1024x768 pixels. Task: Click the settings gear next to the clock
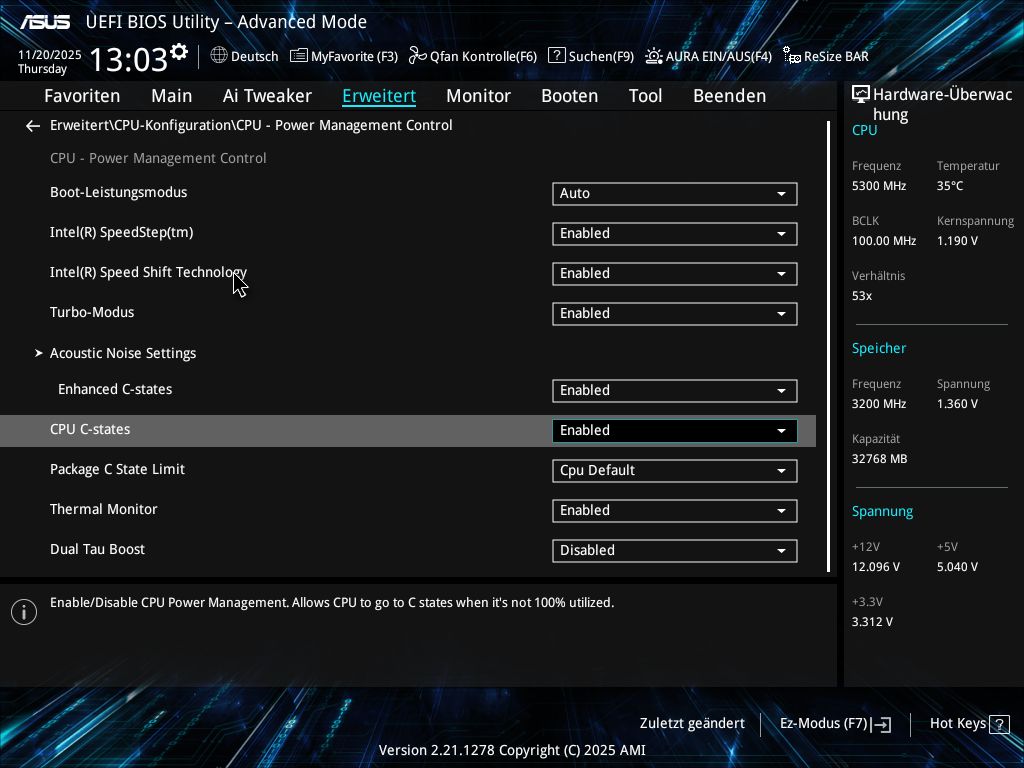179,52
